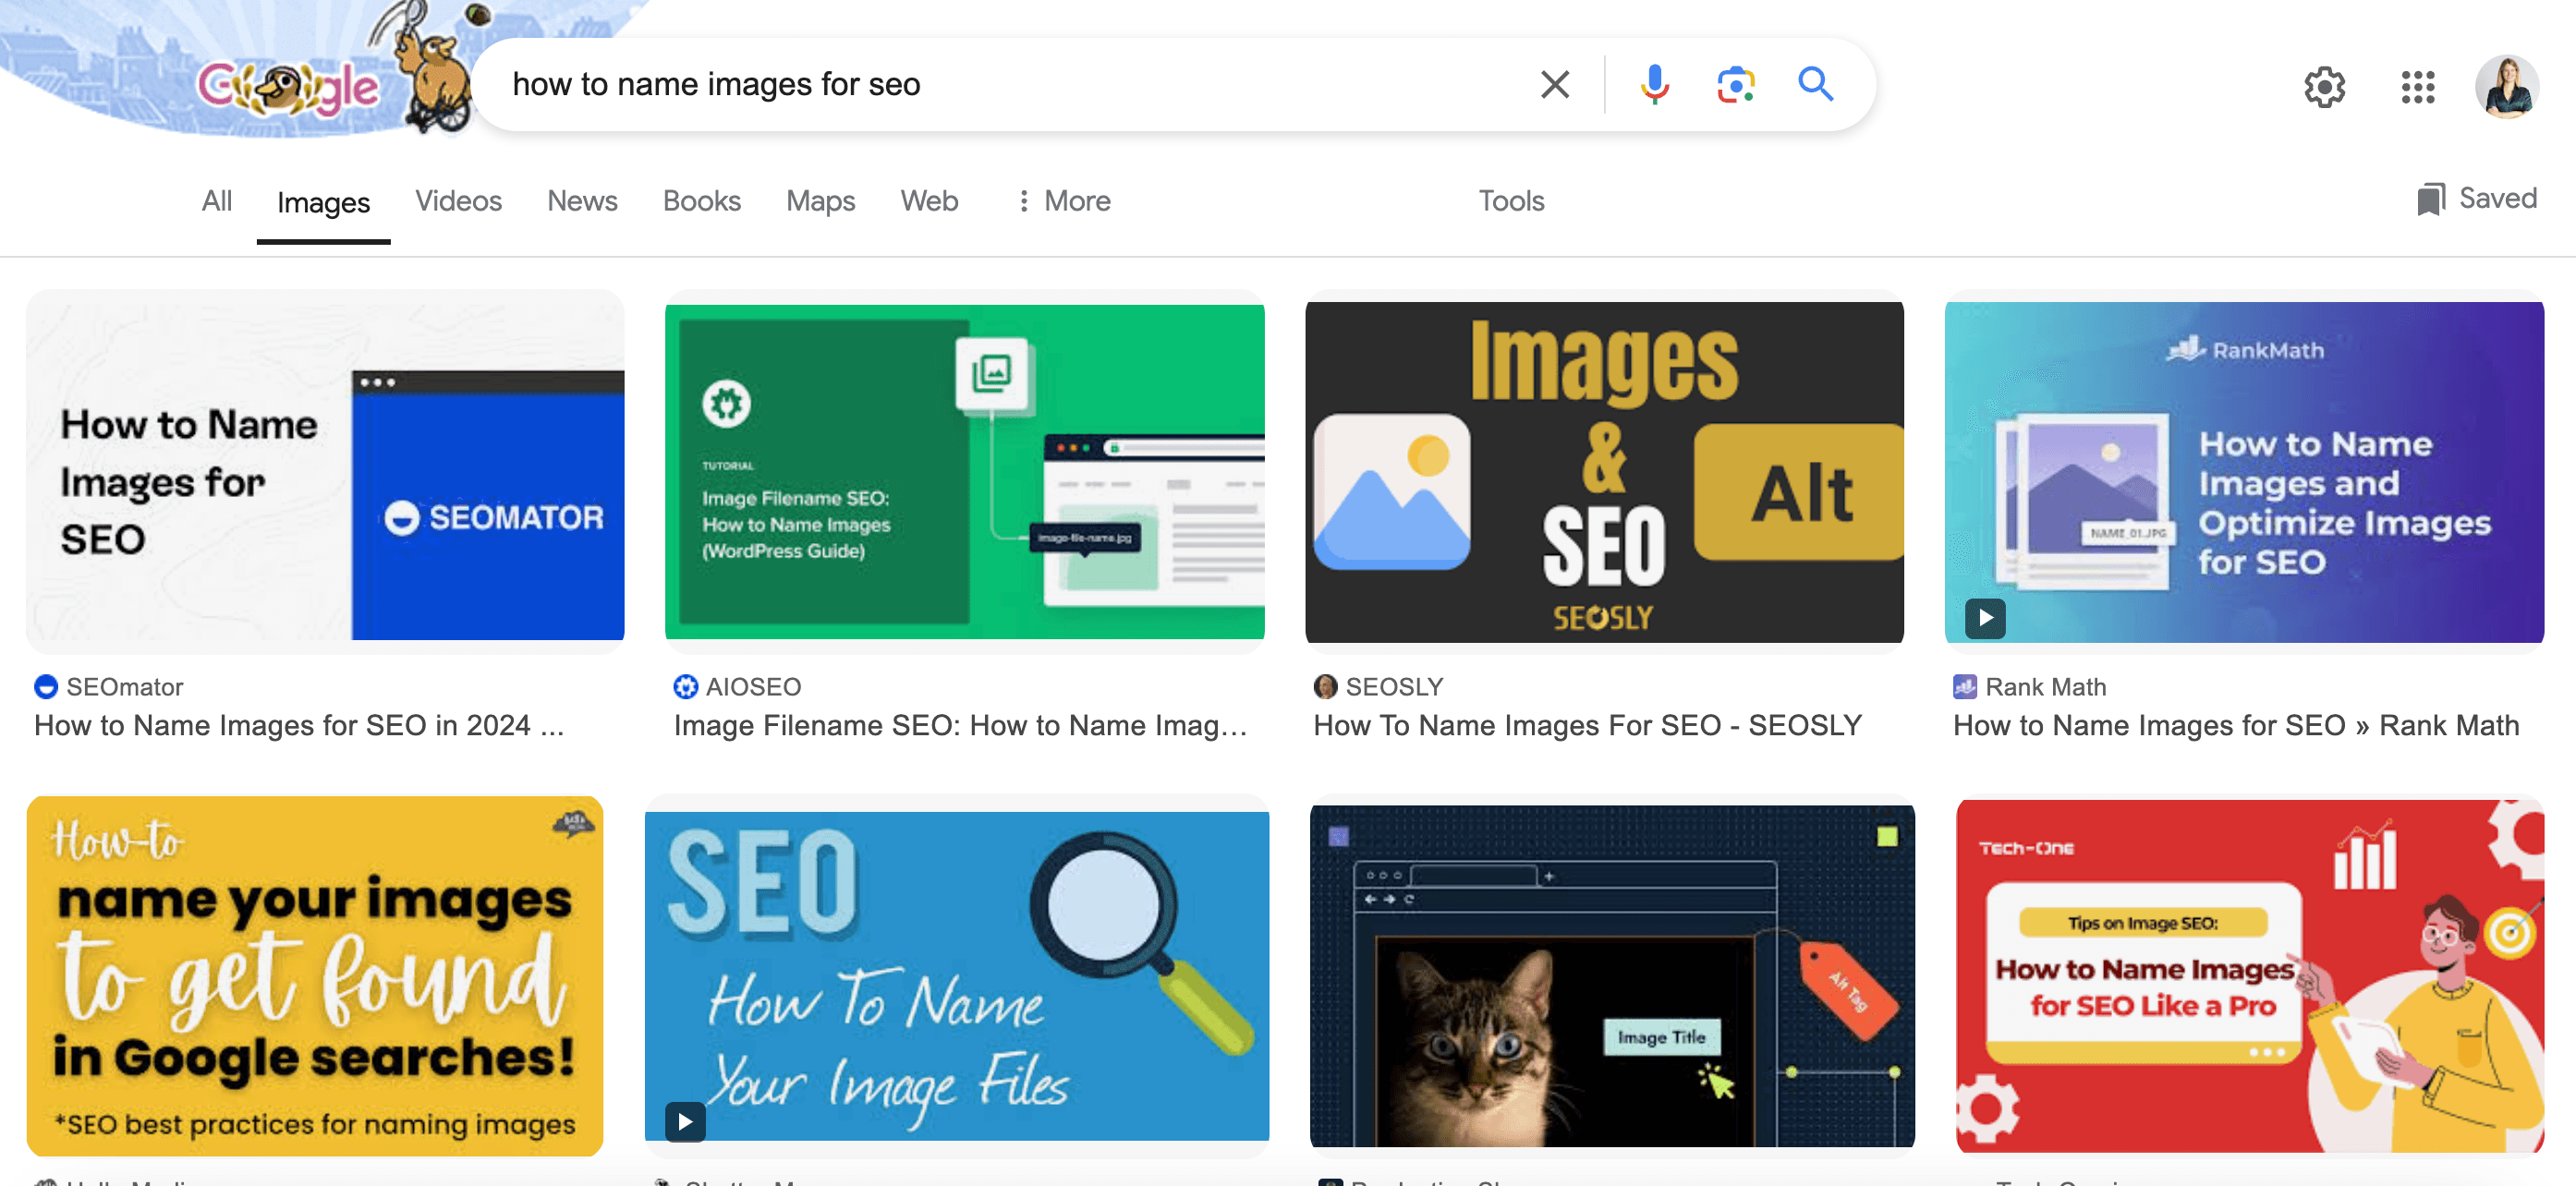
Task: Click the AIOSEO image result
Action: [x=963, y=470]
